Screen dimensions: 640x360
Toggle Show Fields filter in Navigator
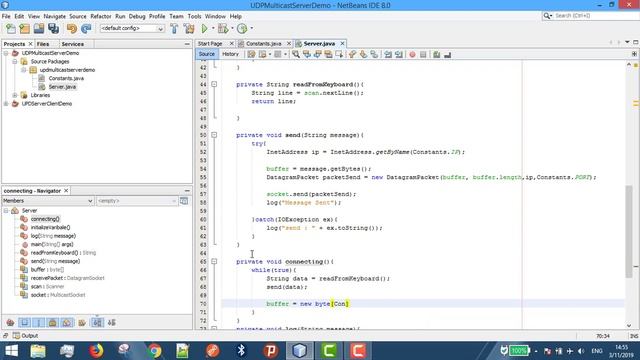point(24,322)
